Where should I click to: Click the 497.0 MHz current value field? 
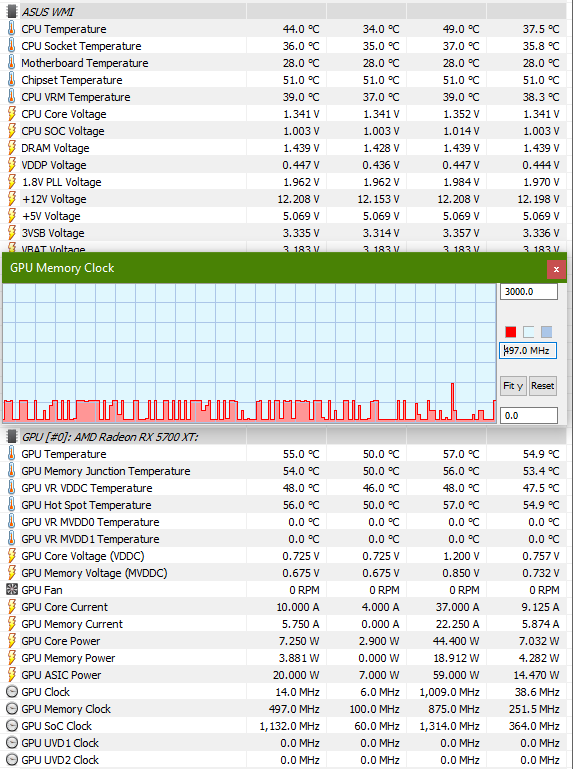(528, 351)
